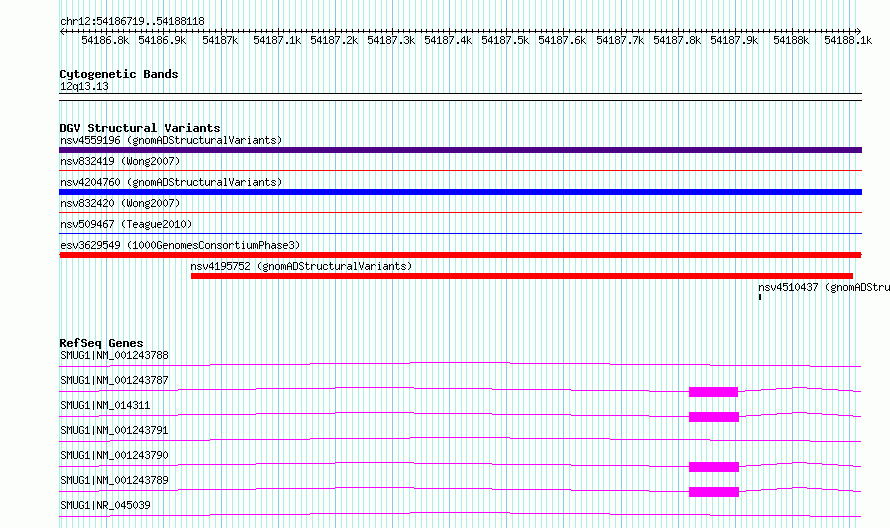
Task: Click the red esv3629549 variant bar
Action: click(460, 255)
